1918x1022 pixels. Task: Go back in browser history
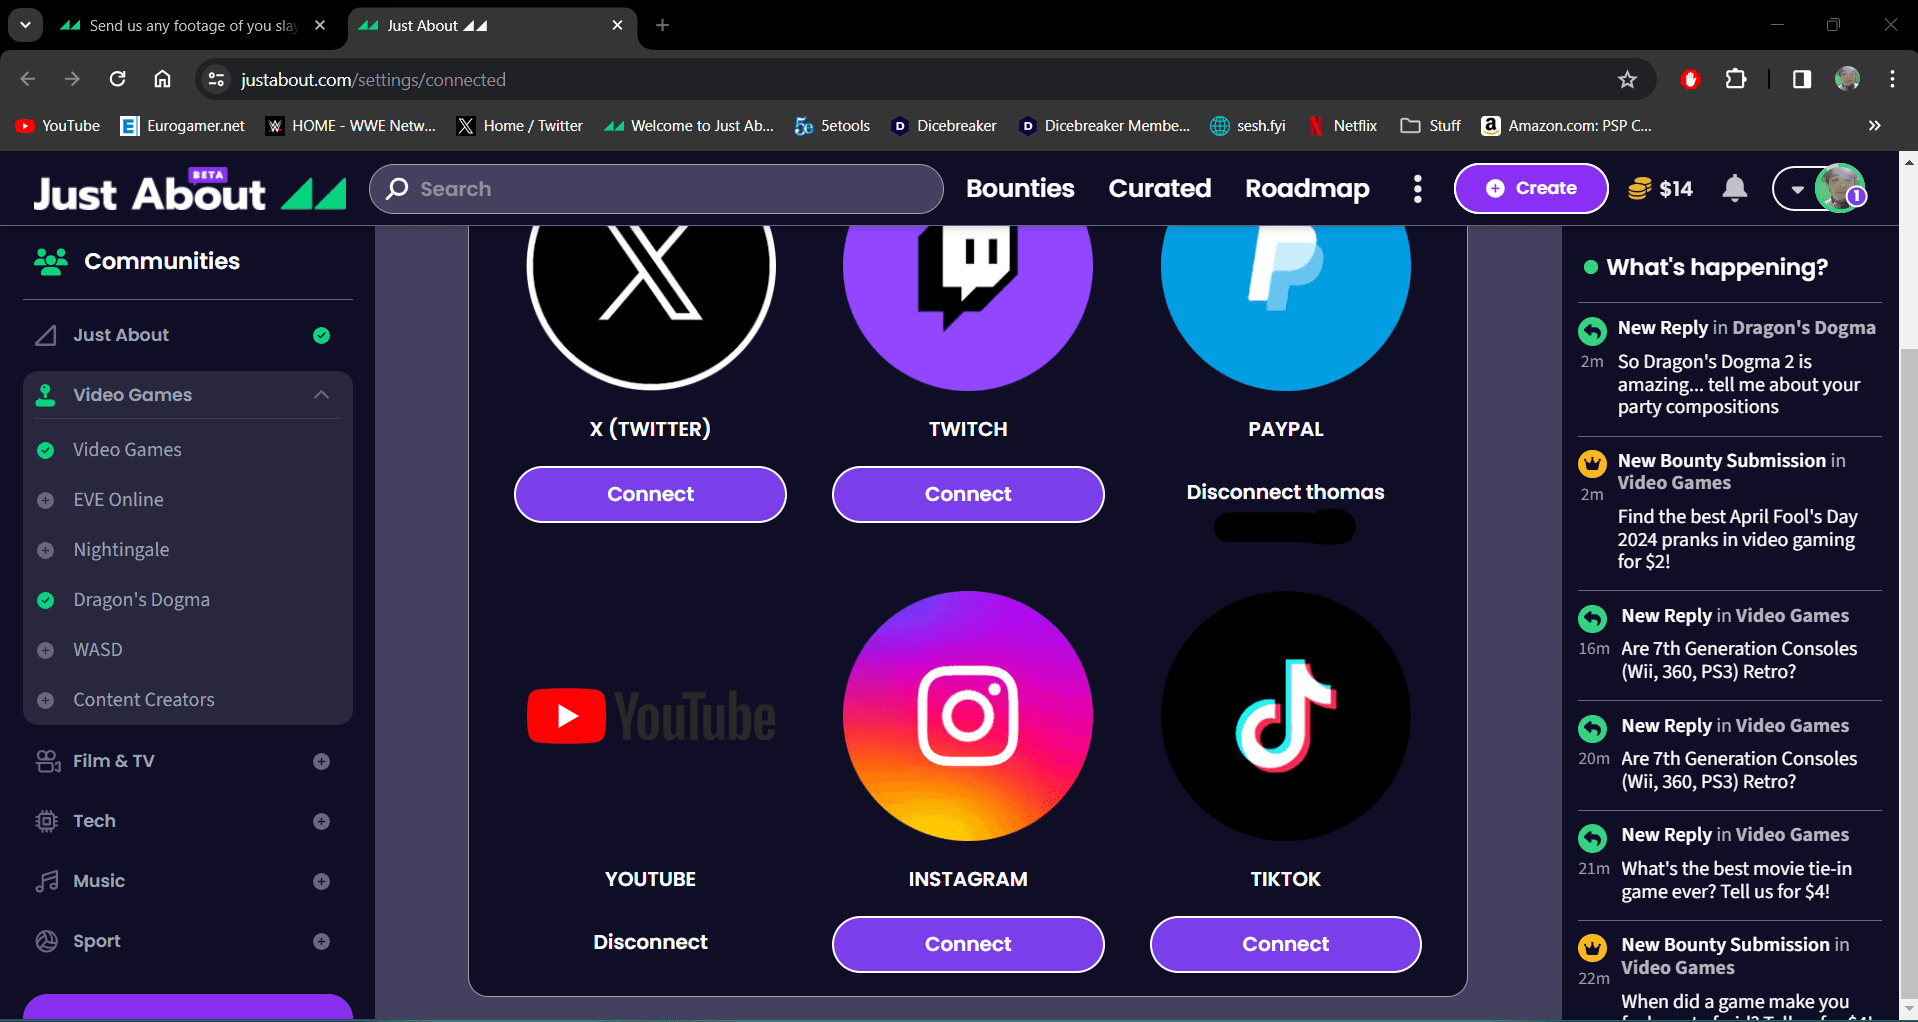pyautogui.click(x=28, y=79)
